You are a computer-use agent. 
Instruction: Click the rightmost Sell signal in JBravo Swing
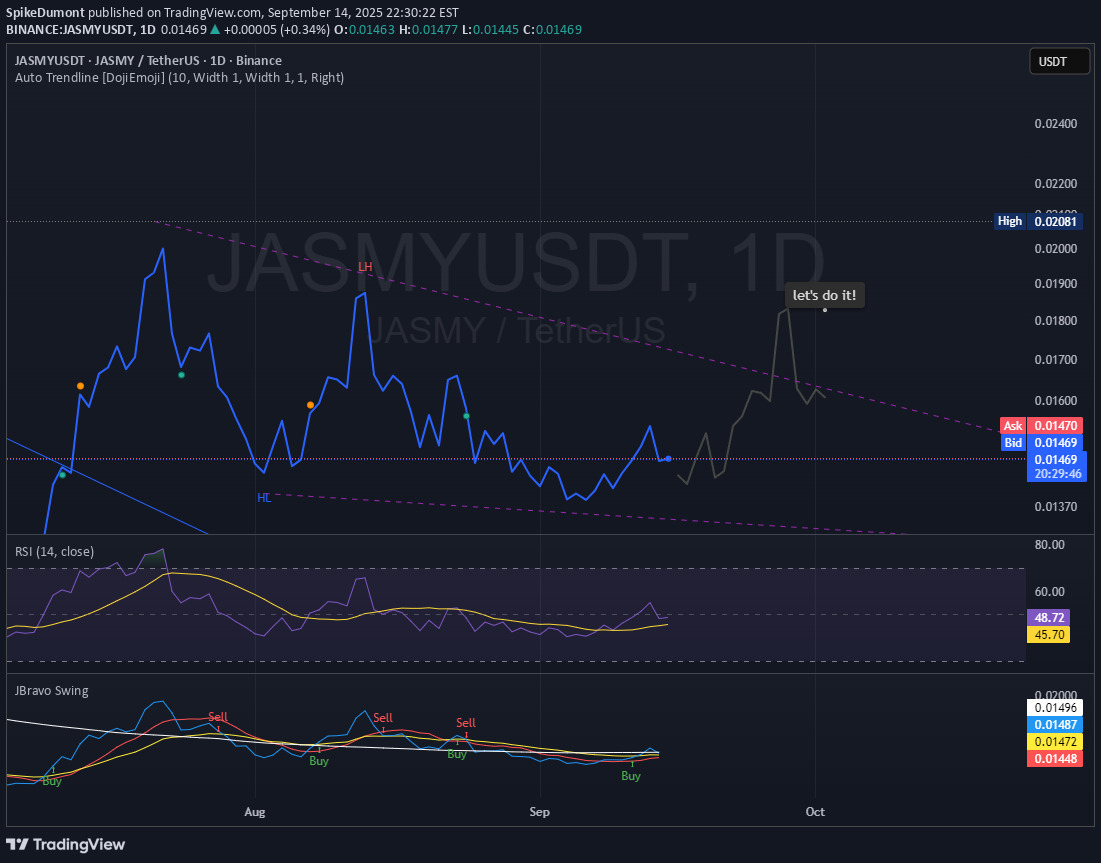point(466,723)
